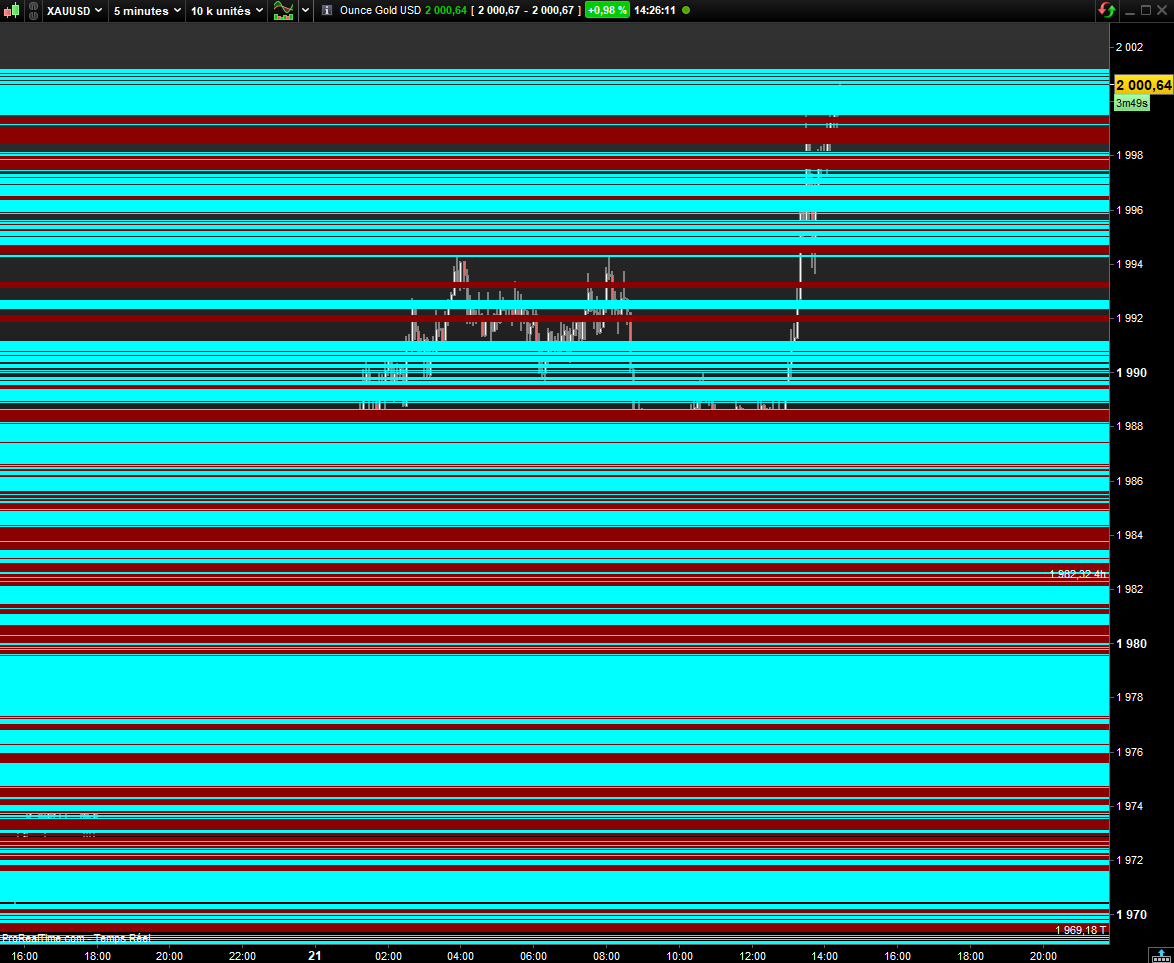
Task: Click the 10:00 time axis label
Action: [x=679, y=956]
